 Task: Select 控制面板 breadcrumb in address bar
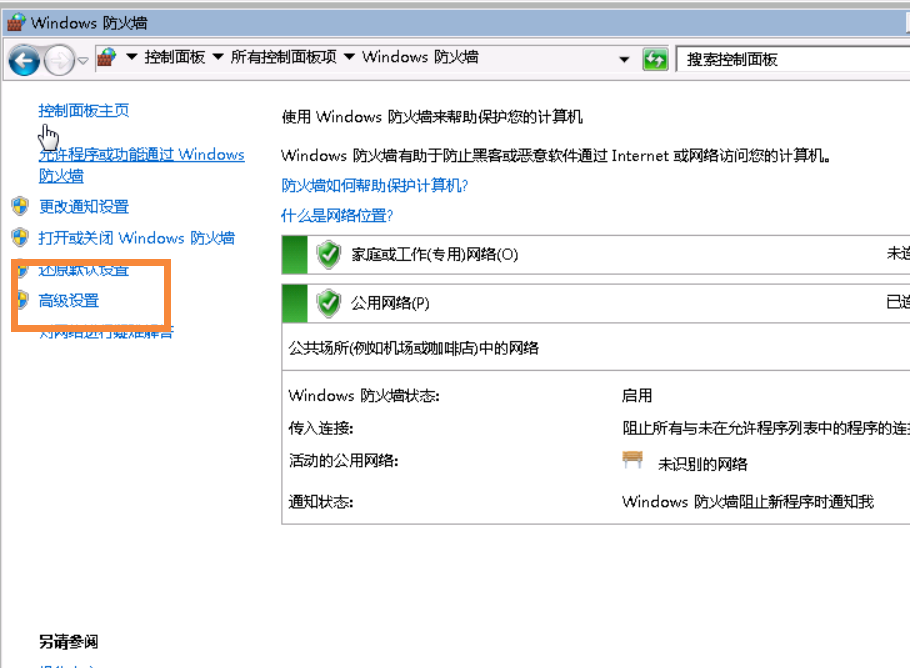coord(175,57)
